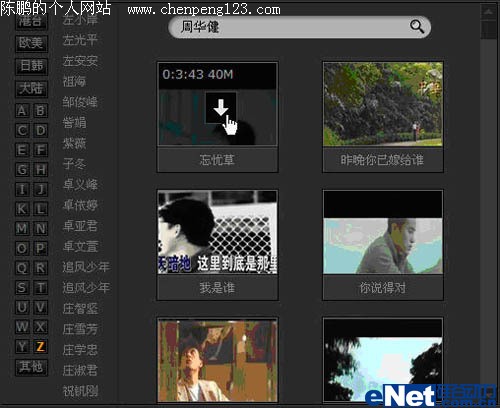Filter singers by letter C
The height and width of the screenshot is (408, 500).
[x=22, y=130]
